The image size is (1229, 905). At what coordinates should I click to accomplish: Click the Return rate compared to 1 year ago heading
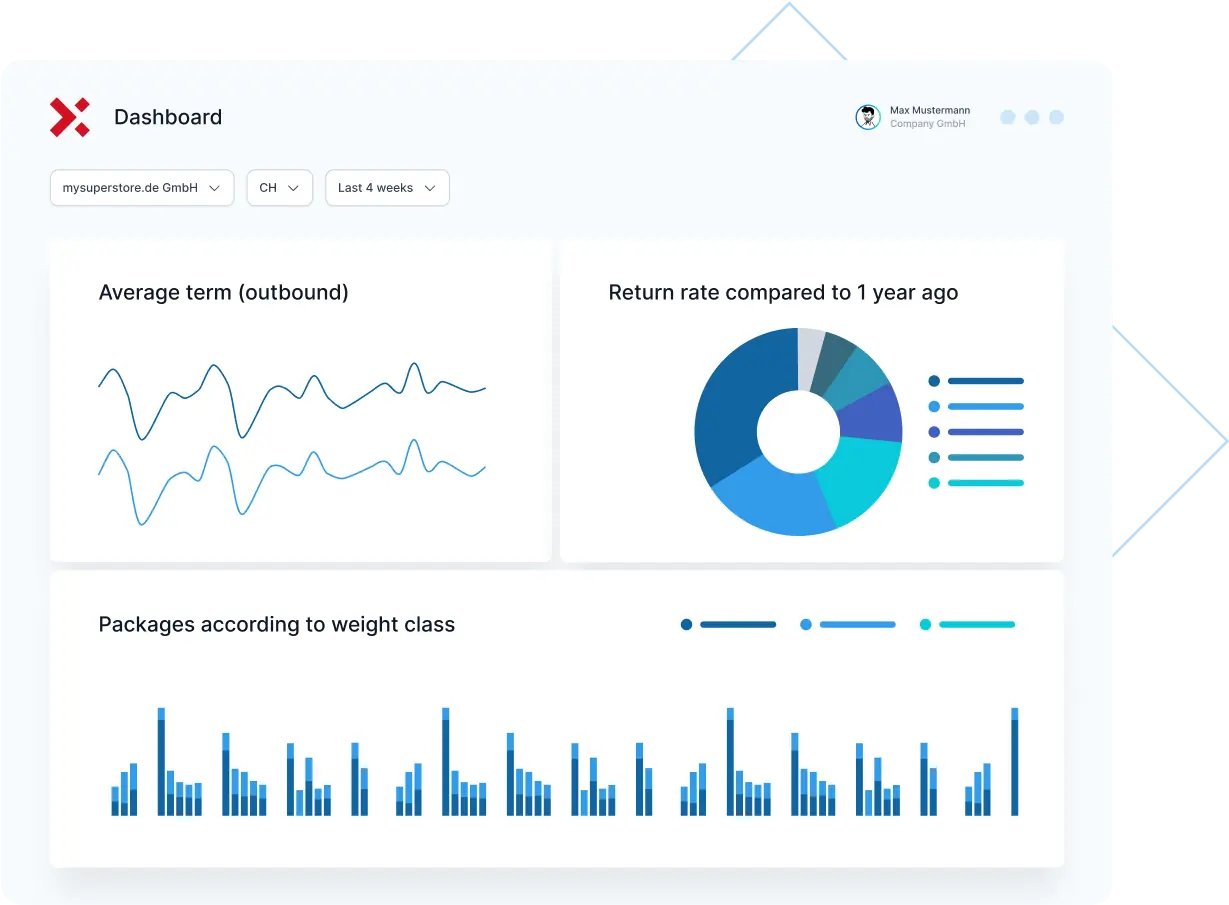coord(783,293)
